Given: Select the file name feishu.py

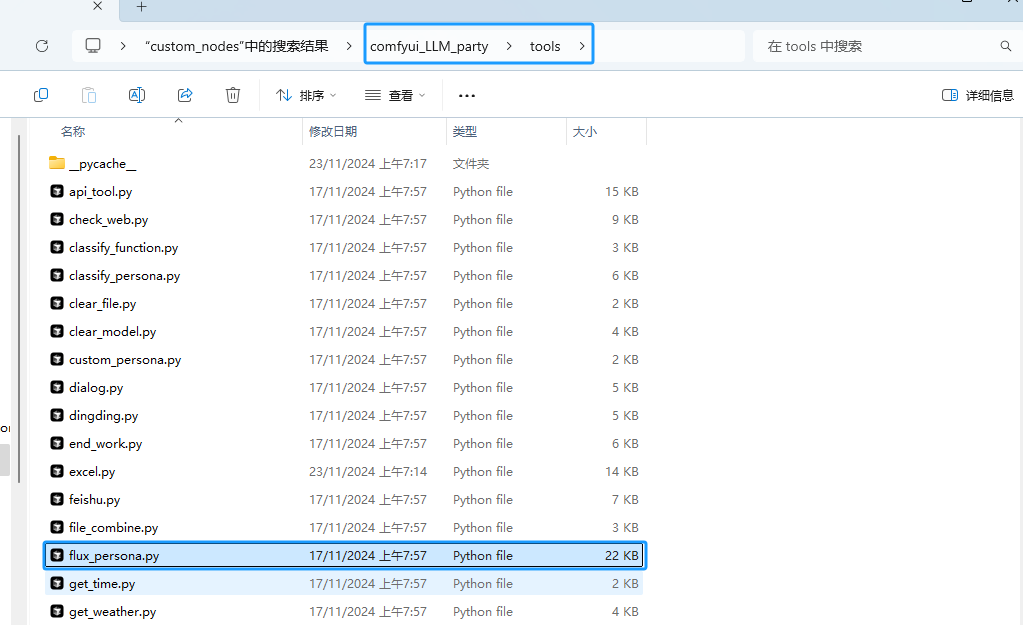Looking at the screenshot, I should point(95,500).
